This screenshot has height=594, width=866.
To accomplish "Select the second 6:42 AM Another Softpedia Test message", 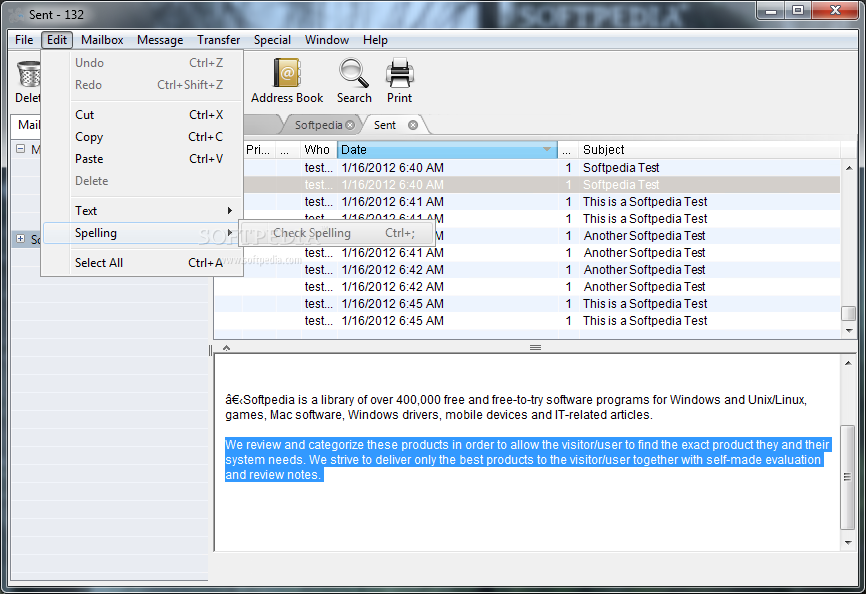I will (x=527, y=287).
